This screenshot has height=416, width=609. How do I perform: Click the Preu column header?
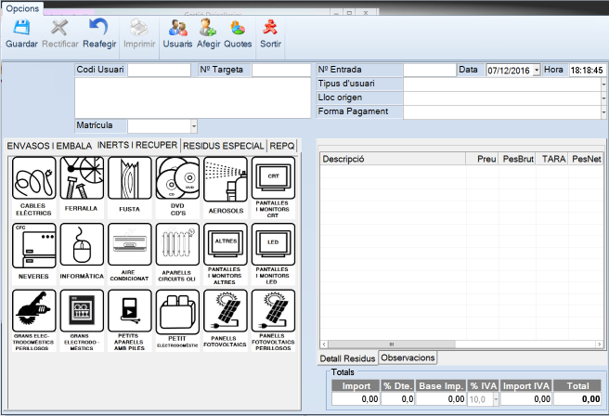click(482, 159)
